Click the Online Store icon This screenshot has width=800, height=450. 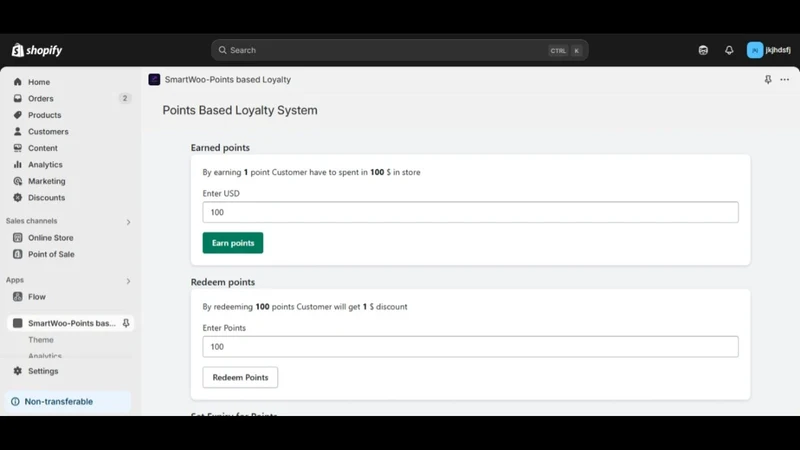tap(18, 238)
